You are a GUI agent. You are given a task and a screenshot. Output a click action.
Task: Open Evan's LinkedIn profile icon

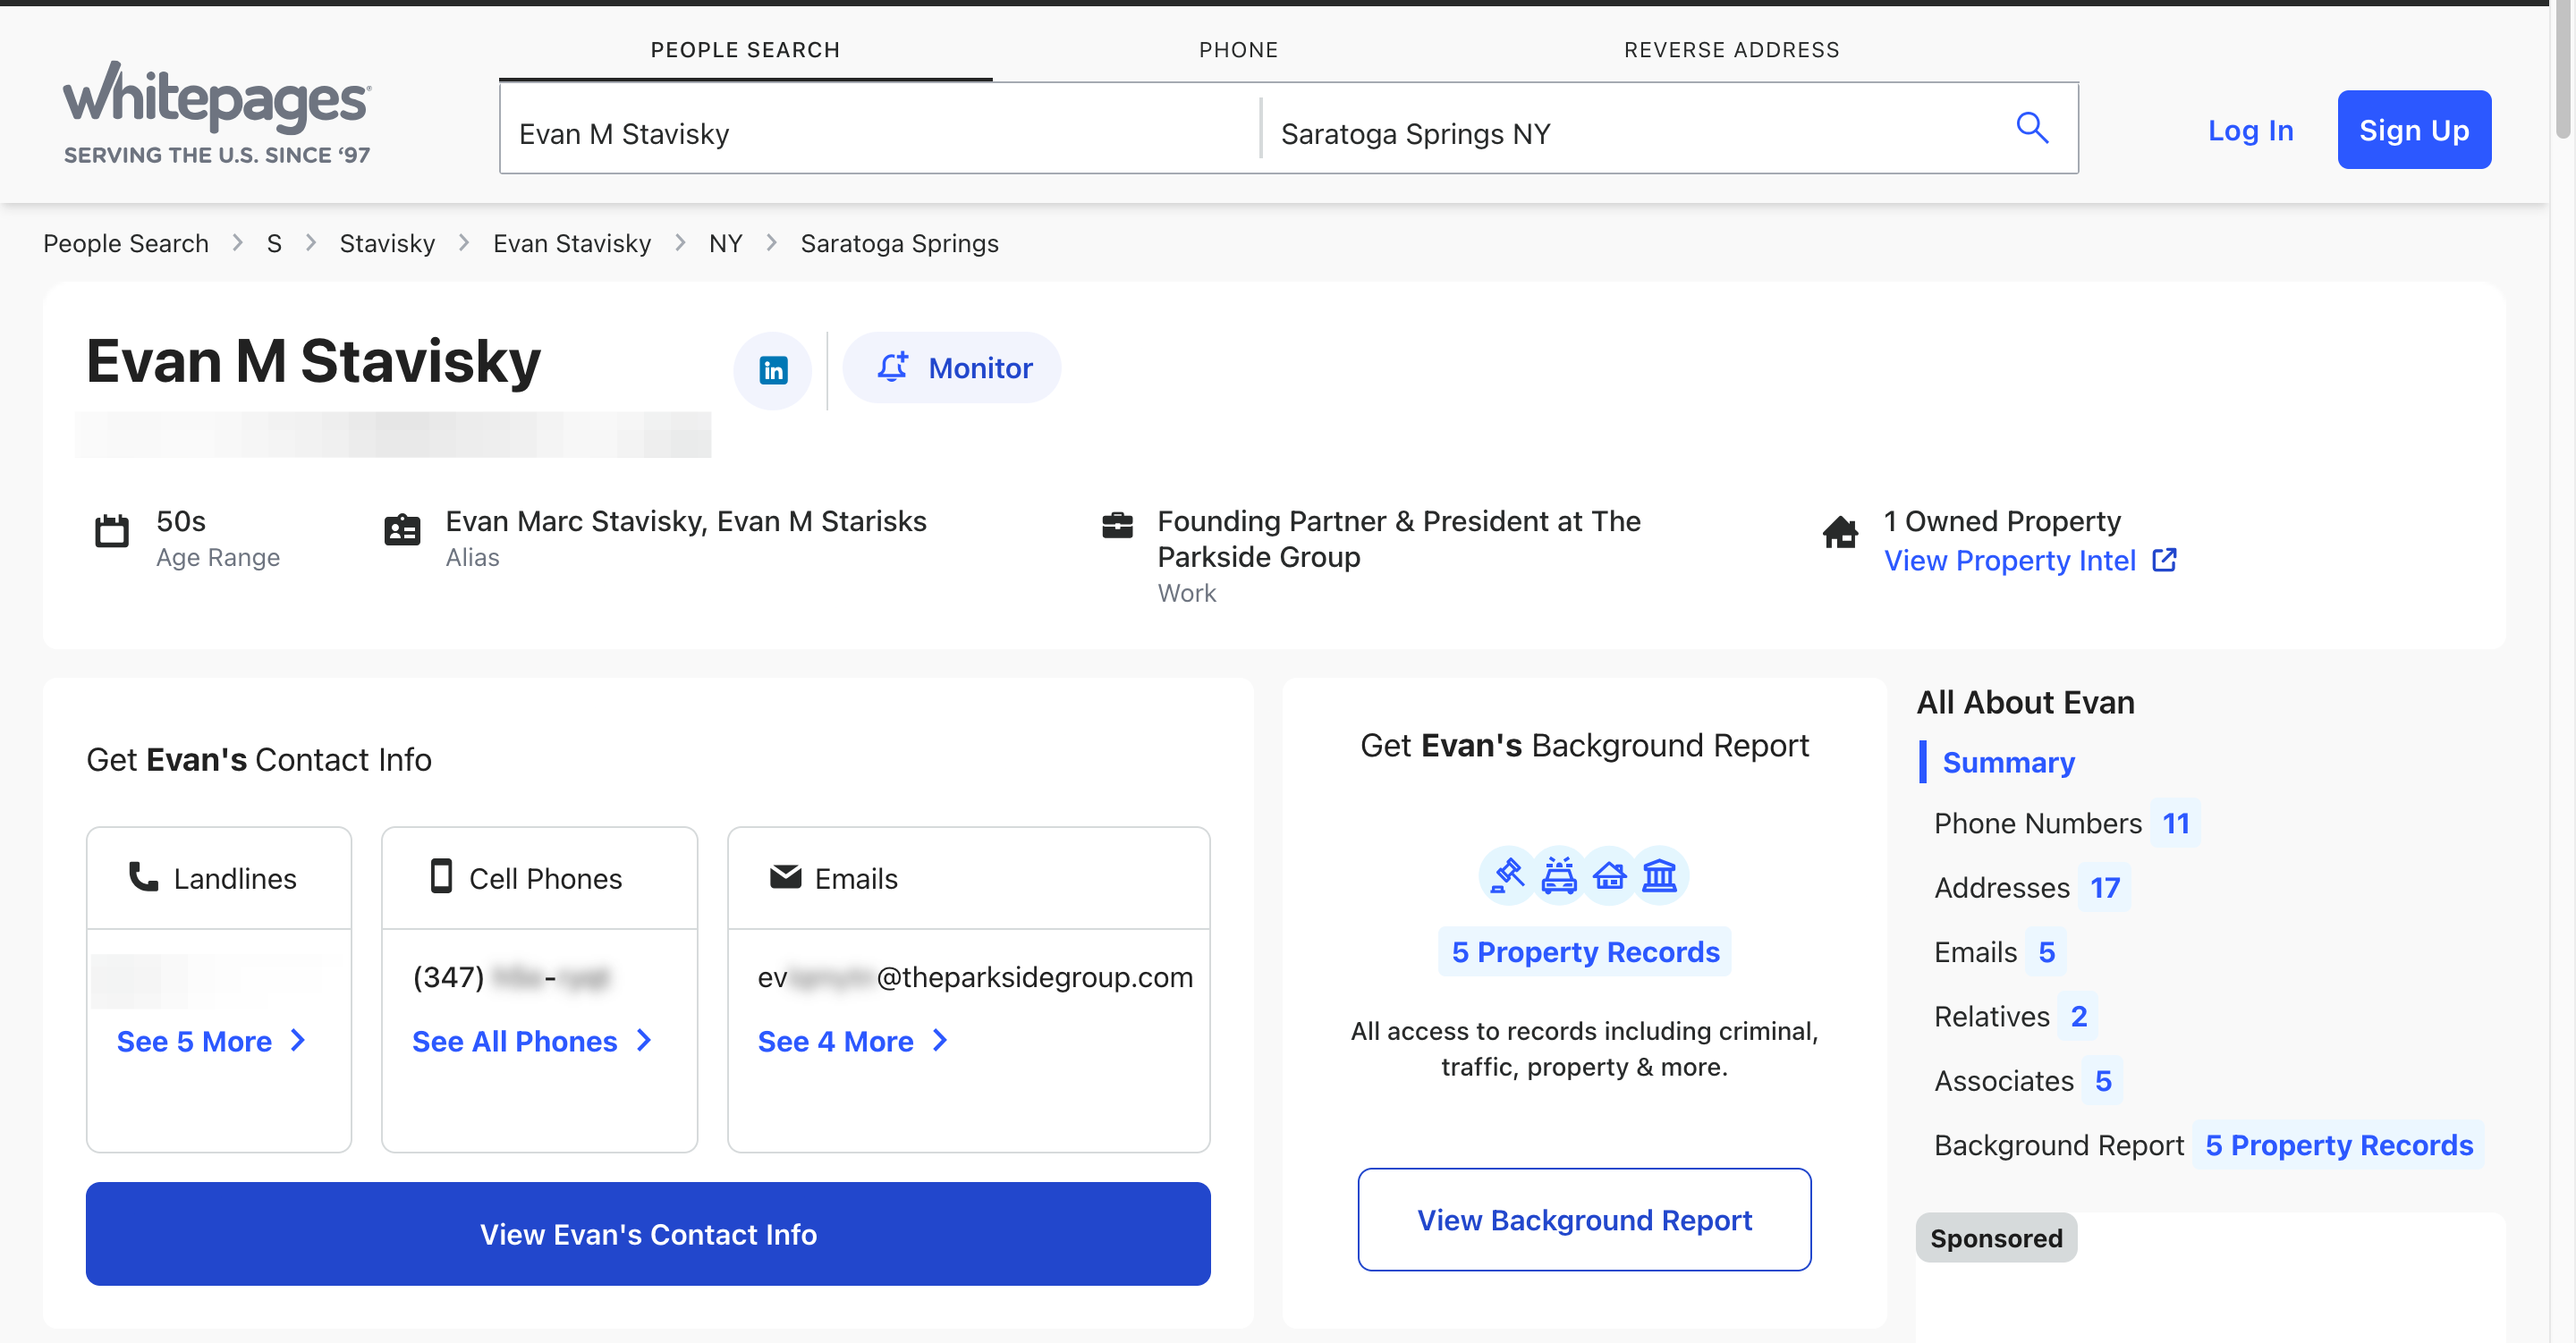(x=773, y=370)
